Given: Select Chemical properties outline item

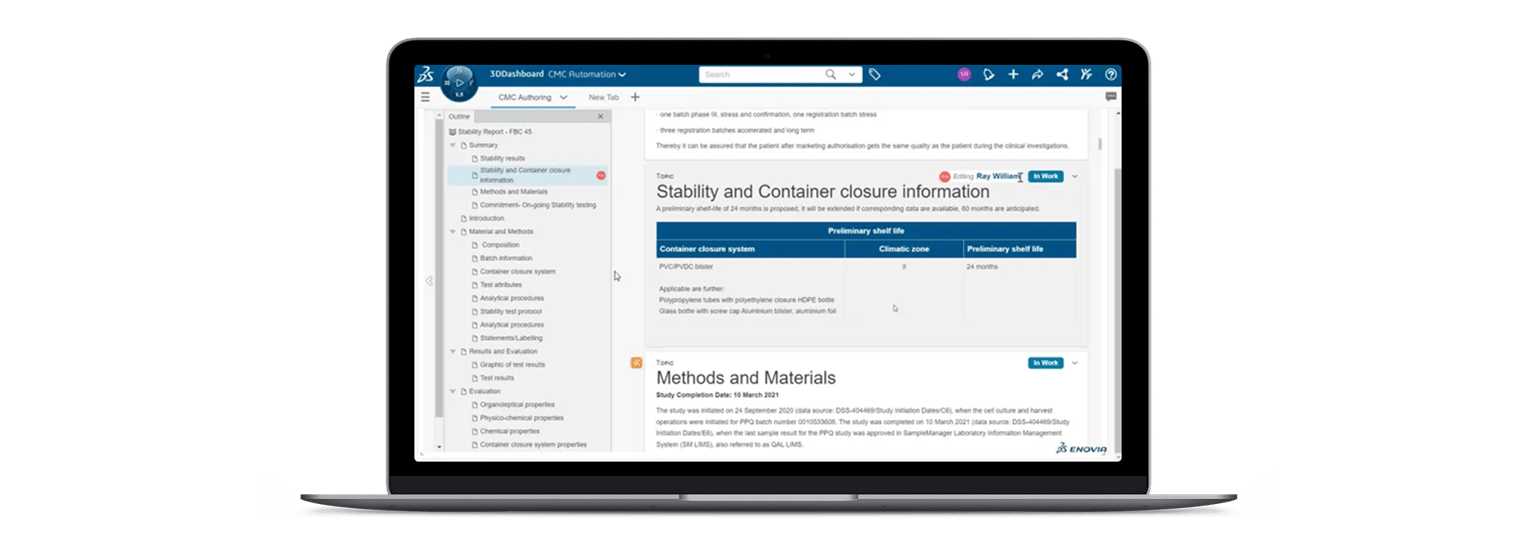Looking at the screenshot, I should pyautogui.click(x=510, y=431).
